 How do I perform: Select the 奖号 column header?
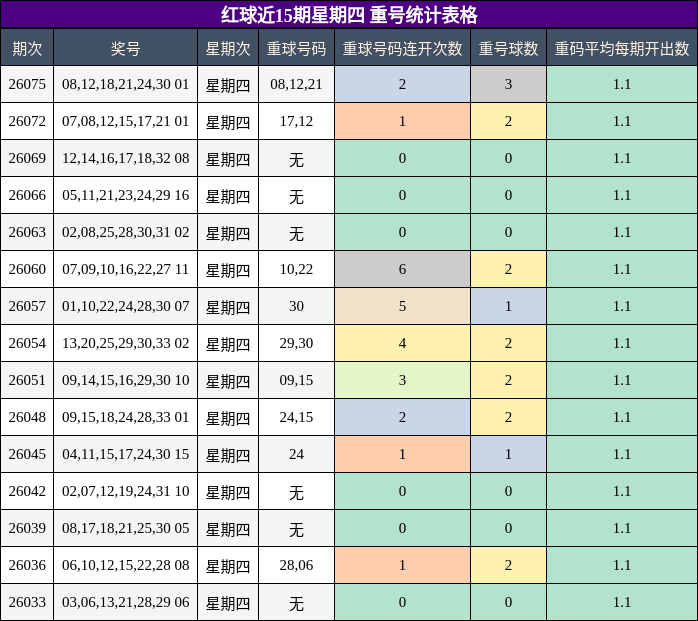coord(126,48)
